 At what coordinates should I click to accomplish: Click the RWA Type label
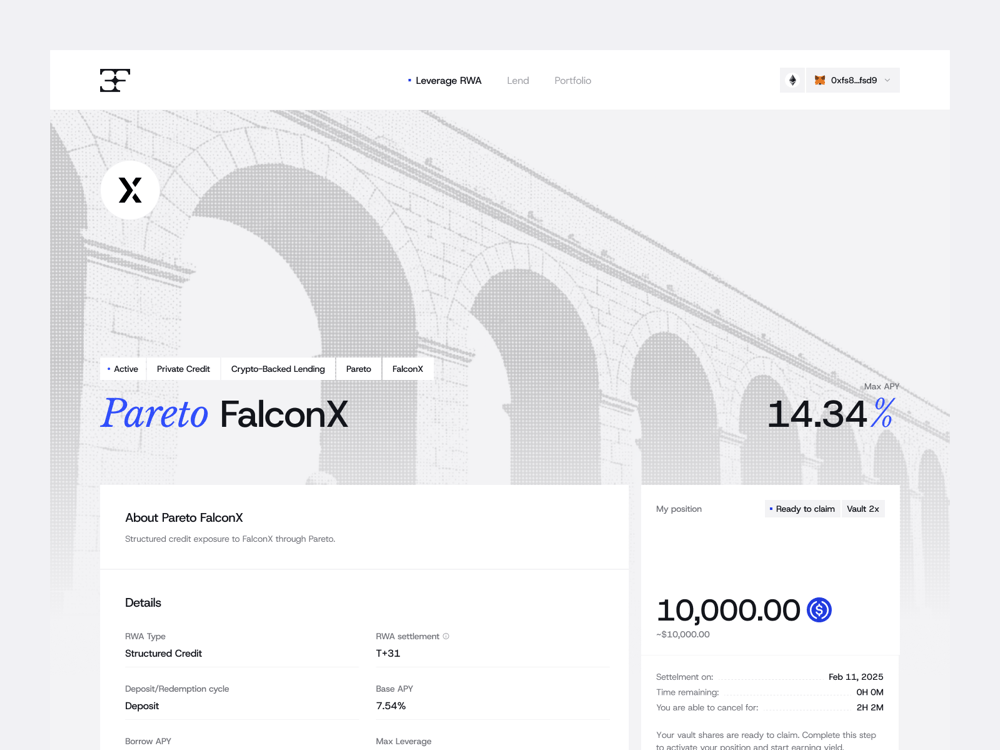(x=145, y=636)
